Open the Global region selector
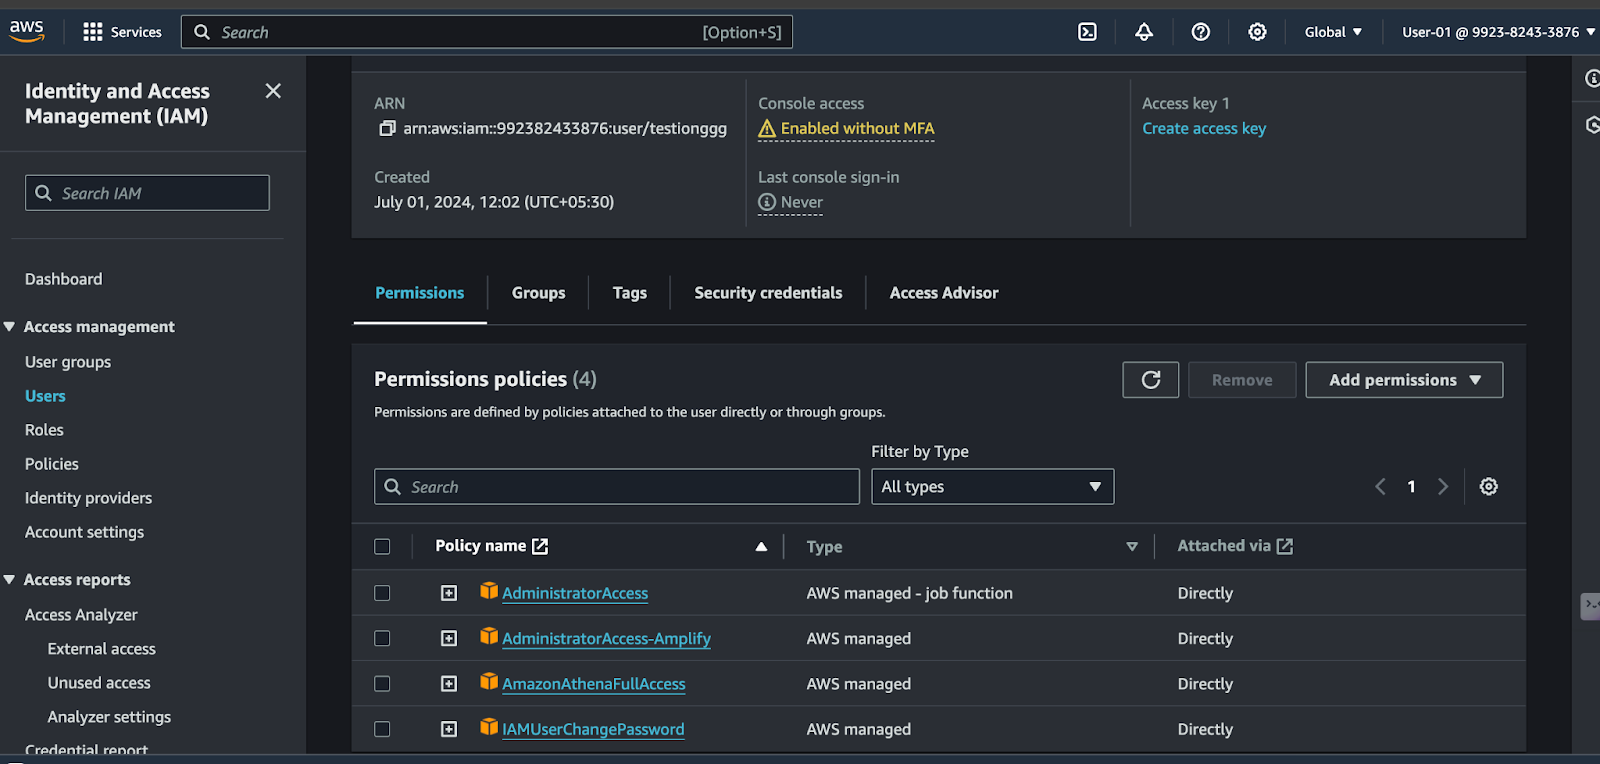The image size is (1600, 764). click(x=1333, y=32)
